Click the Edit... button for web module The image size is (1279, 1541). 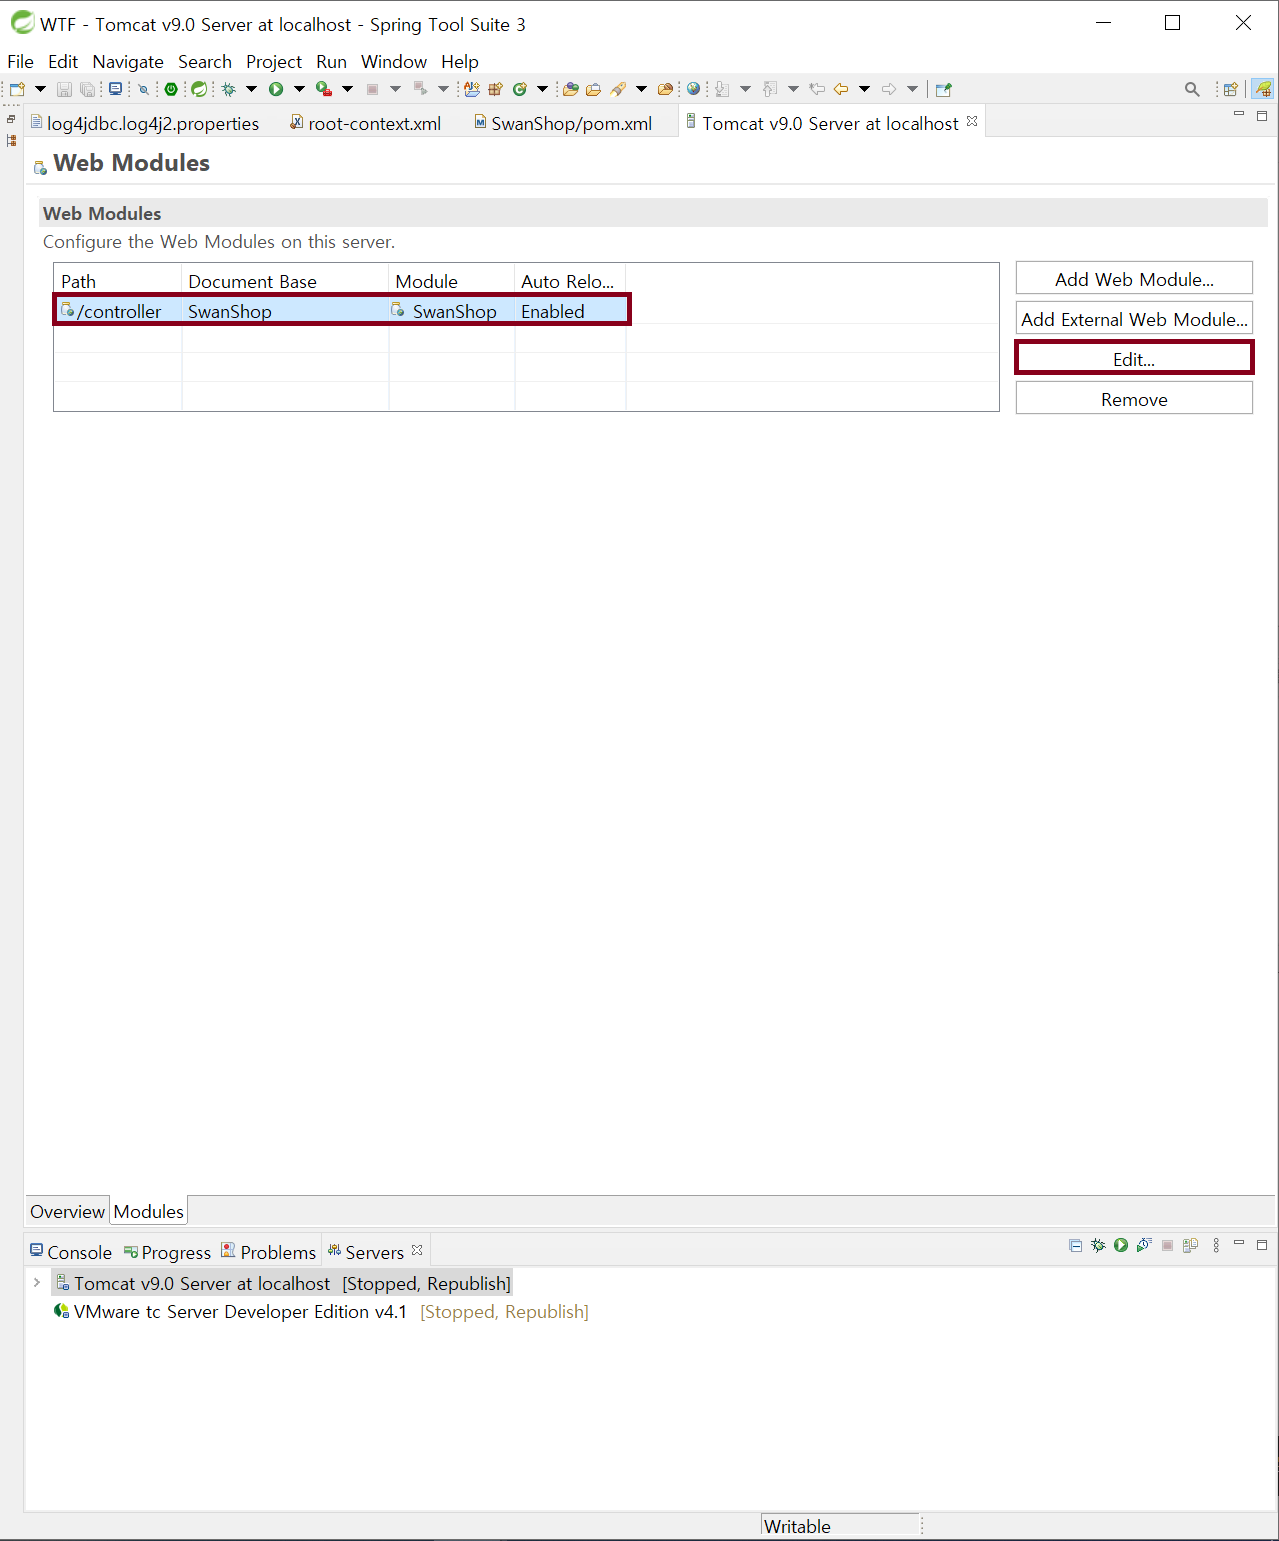click(1134, 358)
